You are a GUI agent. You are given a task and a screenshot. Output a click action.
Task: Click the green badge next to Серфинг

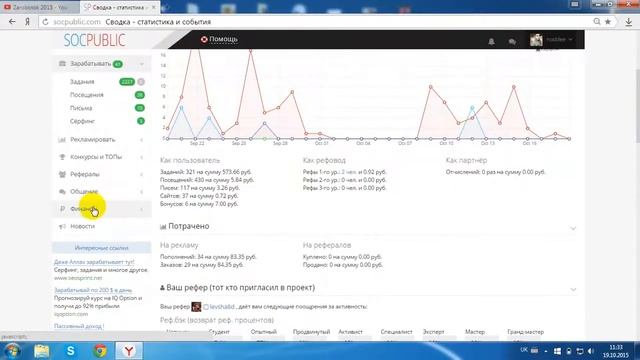point(141,121)
